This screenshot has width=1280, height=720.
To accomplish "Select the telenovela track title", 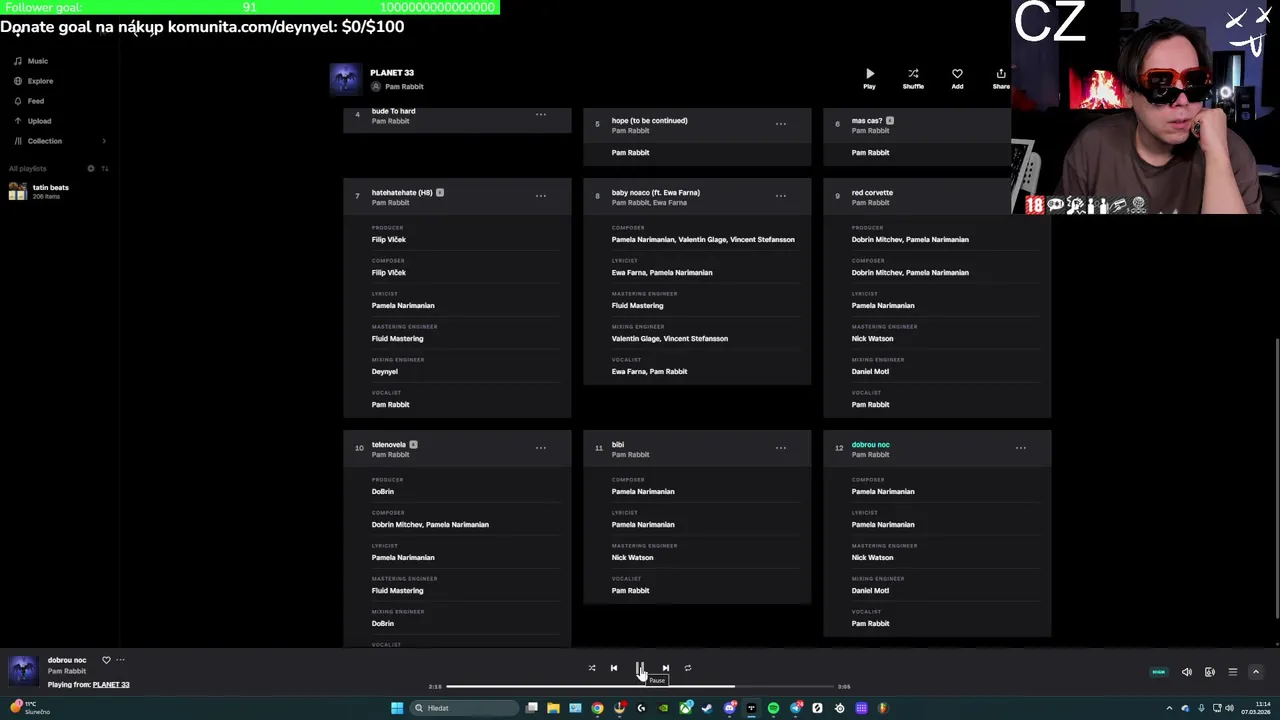I will (x=389, y=445).
